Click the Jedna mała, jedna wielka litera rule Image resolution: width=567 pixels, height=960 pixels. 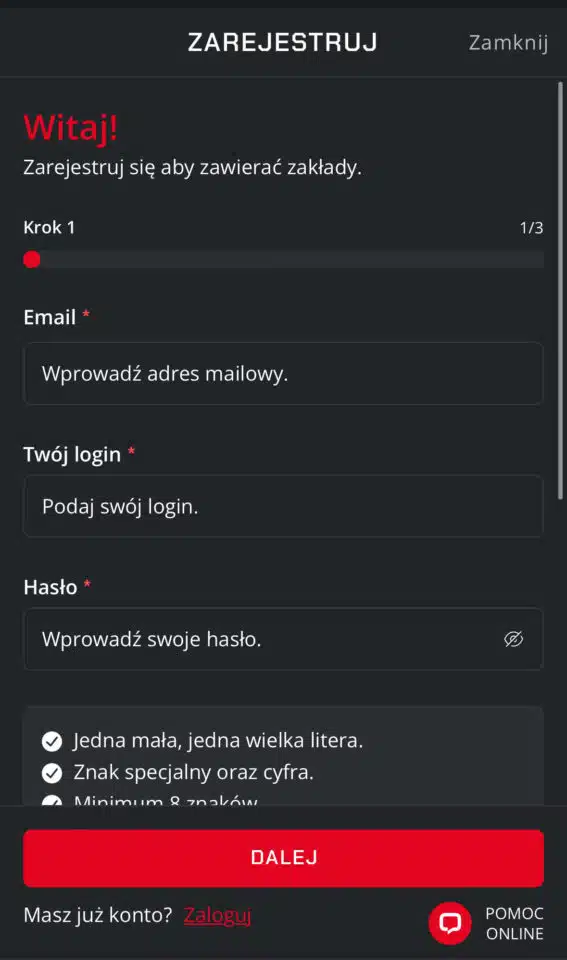[218, 741]
